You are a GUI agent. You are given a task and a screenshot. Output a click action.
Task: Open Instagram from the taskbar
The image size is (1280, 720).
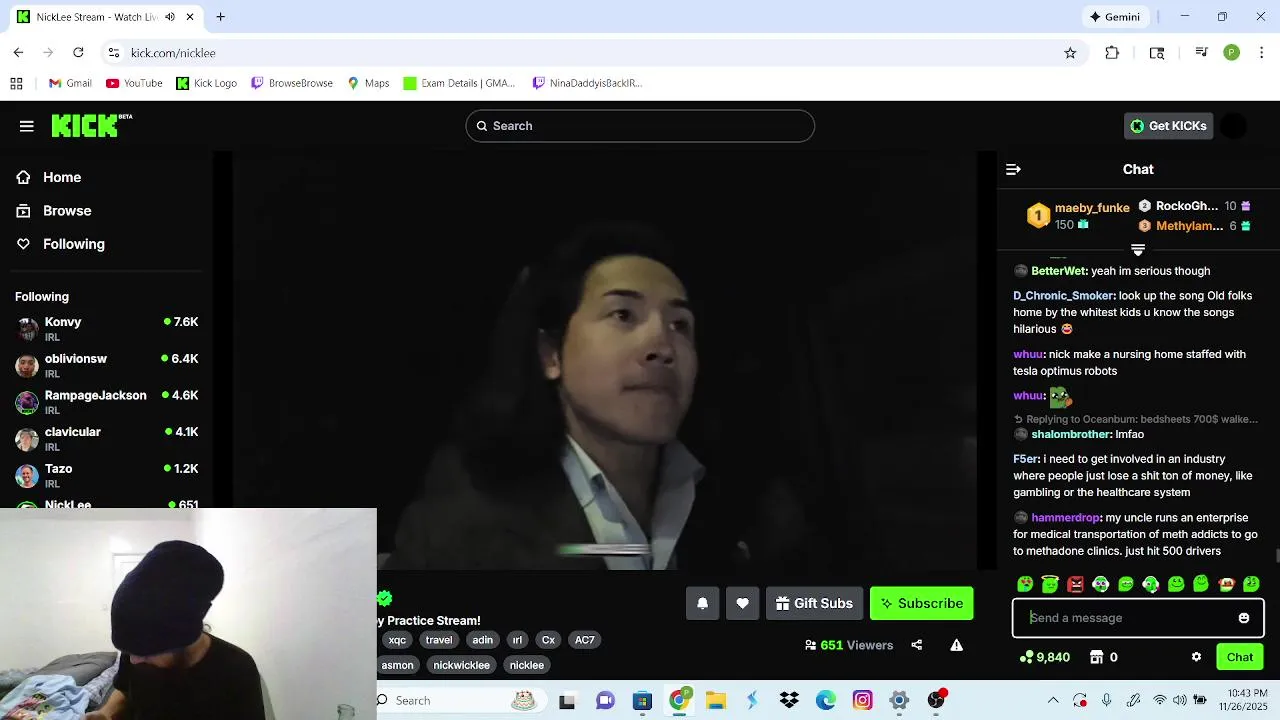pos(862,700)
